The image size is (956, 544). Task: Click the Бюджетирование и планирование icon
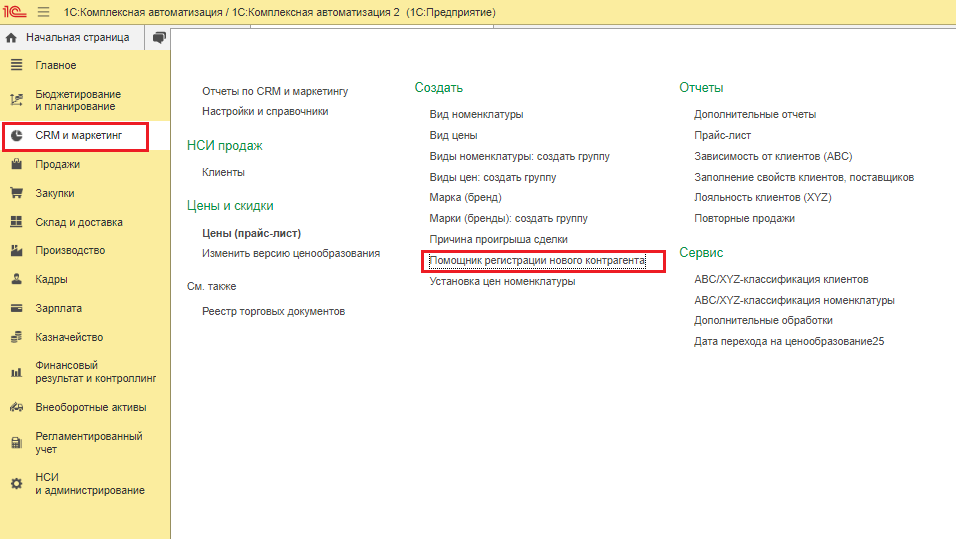point(16,100)
